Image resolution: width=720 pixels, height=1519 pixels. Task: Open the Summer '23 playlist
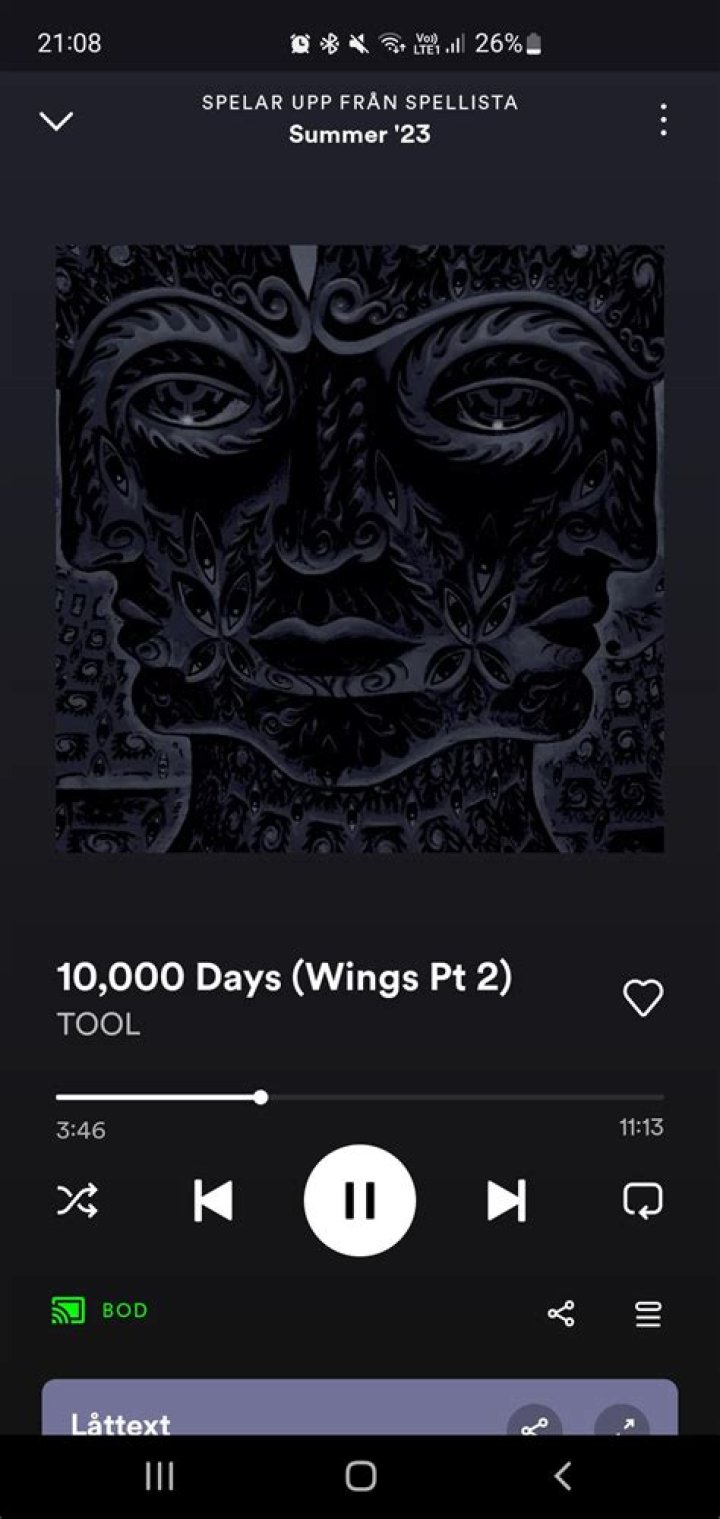point(360,134)
